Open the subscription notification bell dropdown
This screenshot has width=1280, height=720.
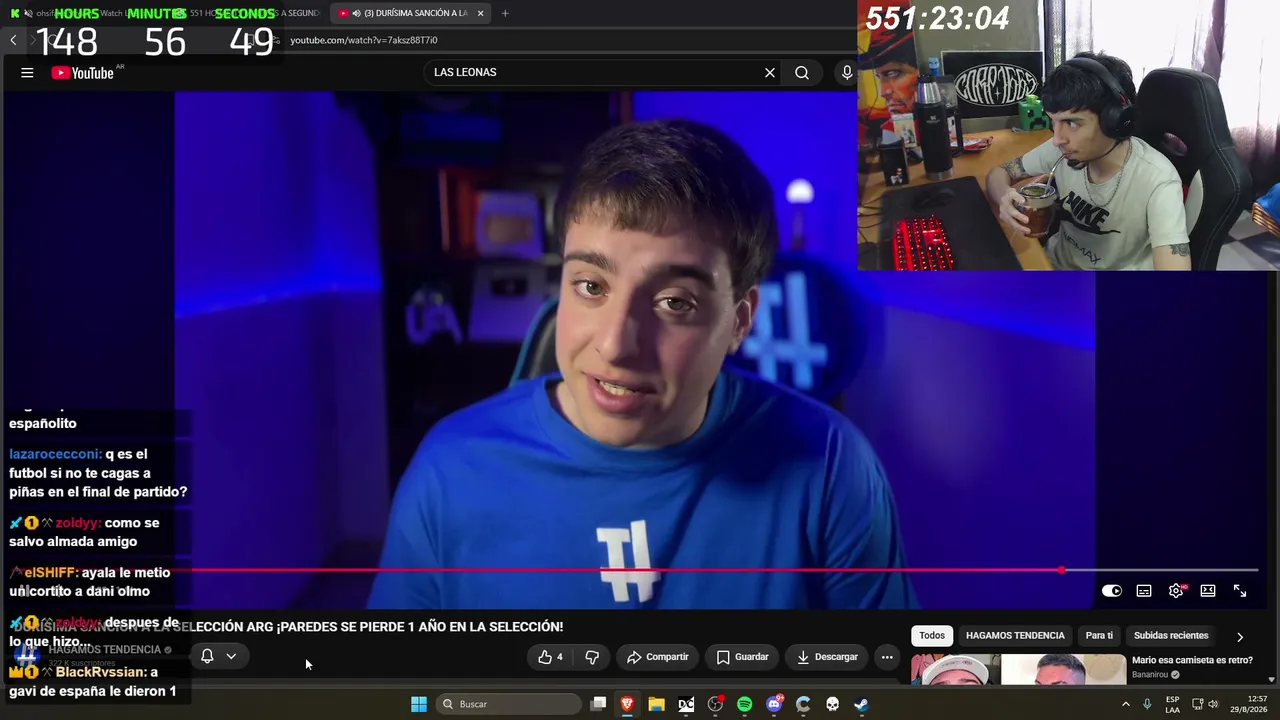[x=218, y=656]
